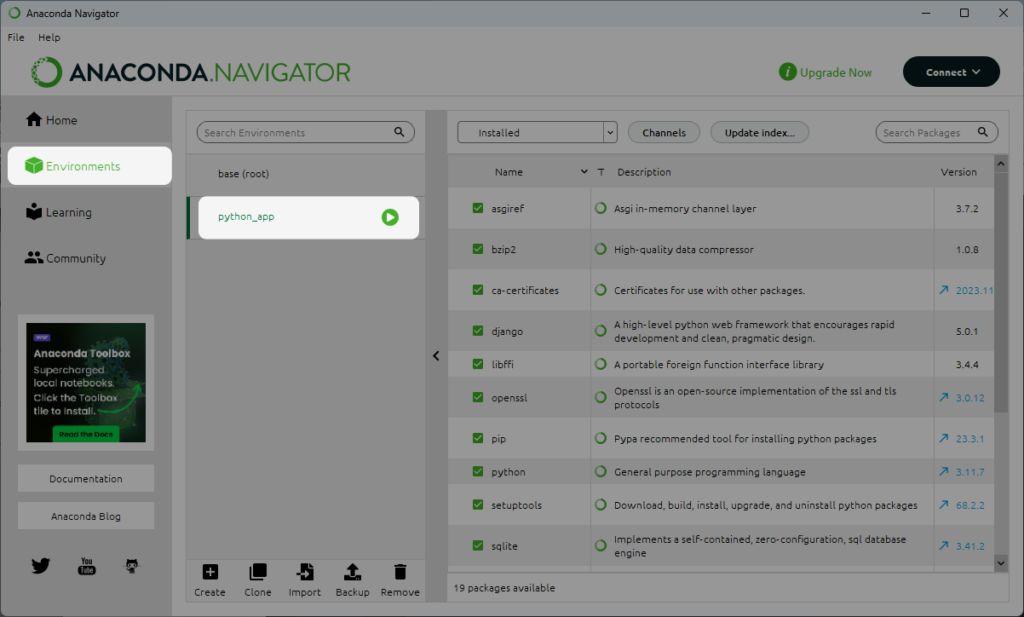1024x617 pixels.
Task: Select the python_app environment
Action: pos(308,217)
